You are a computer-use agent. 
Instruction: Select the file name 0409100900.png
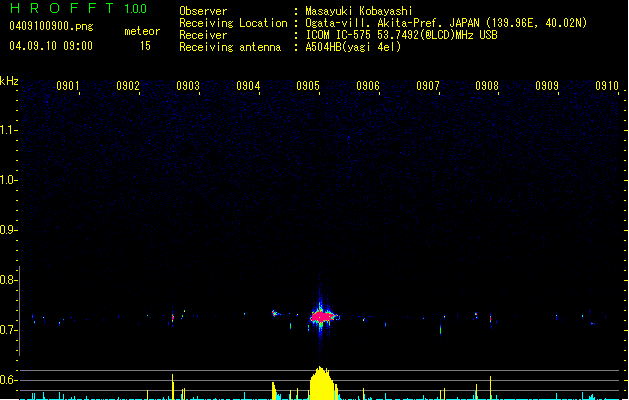point(51,26)
